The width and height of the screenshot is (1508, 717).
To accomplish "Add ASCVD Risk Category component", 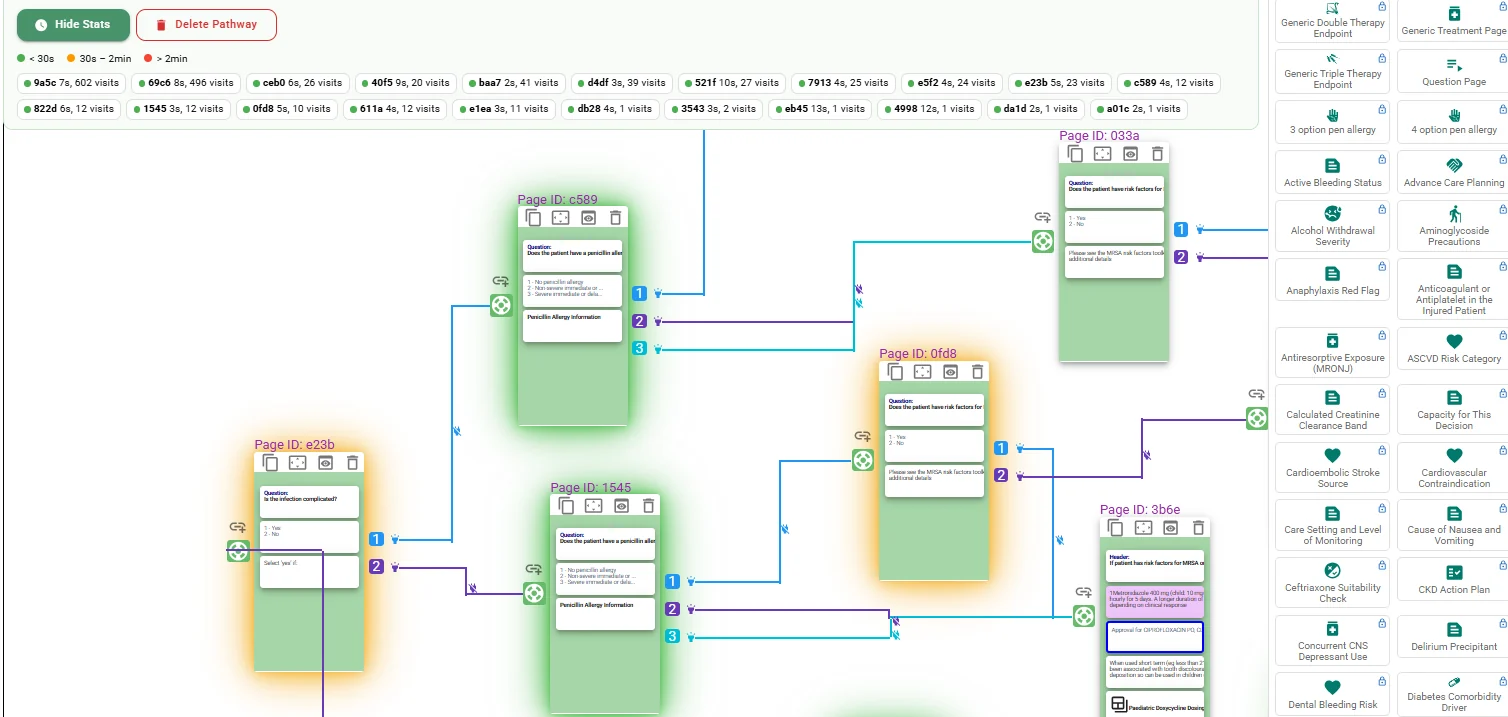I will (x=1454, y=348).
